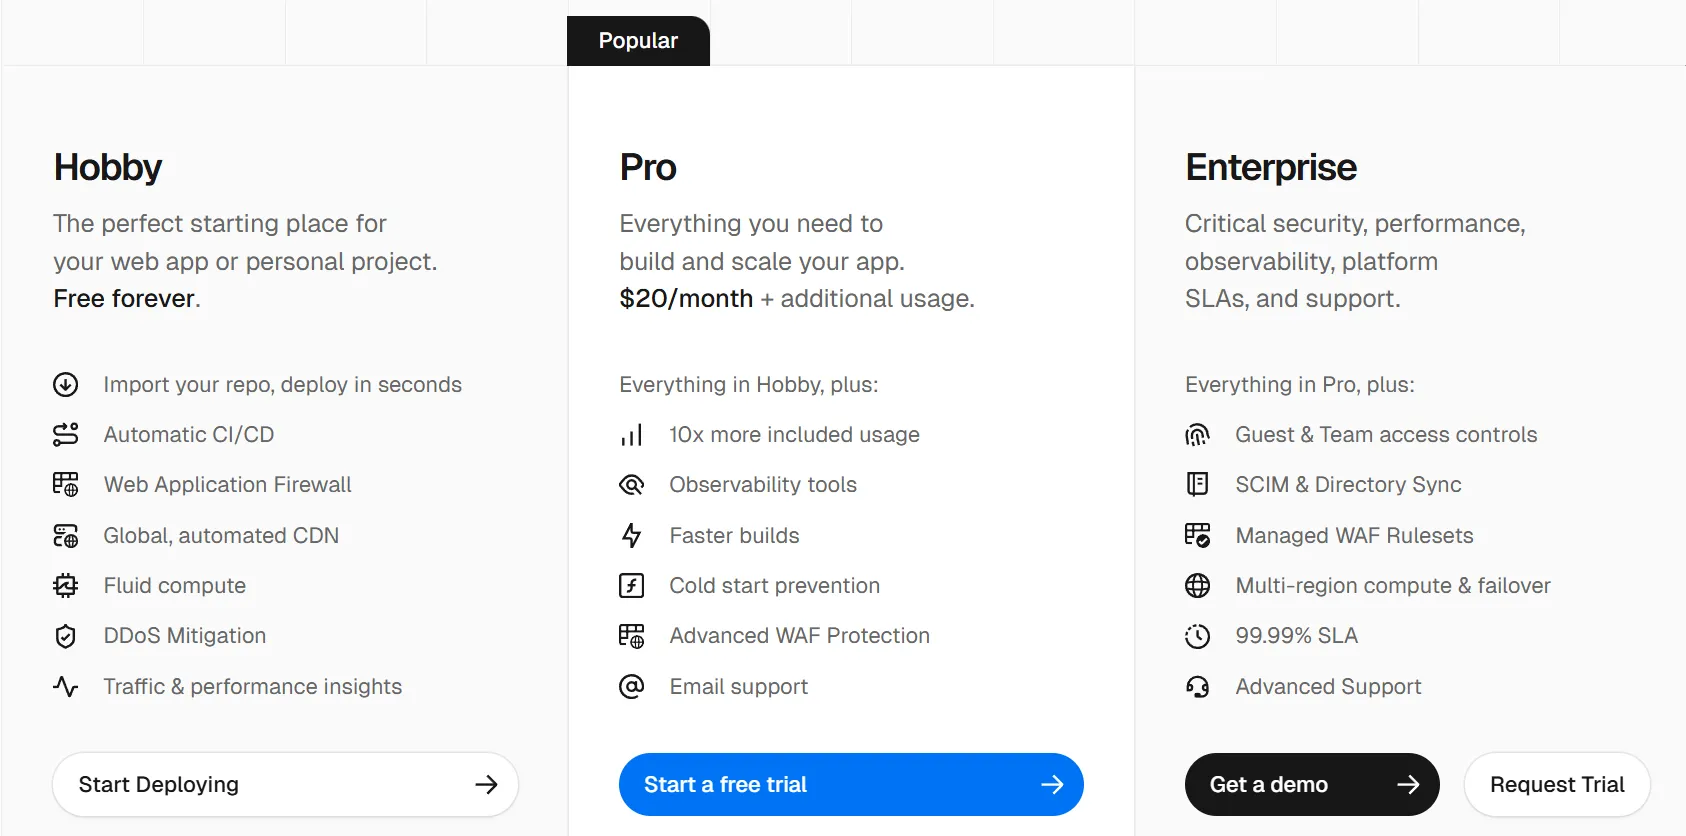Click the Request Trial button
This screenshot has height=836, width=1686.
[x=1556, y=785]
